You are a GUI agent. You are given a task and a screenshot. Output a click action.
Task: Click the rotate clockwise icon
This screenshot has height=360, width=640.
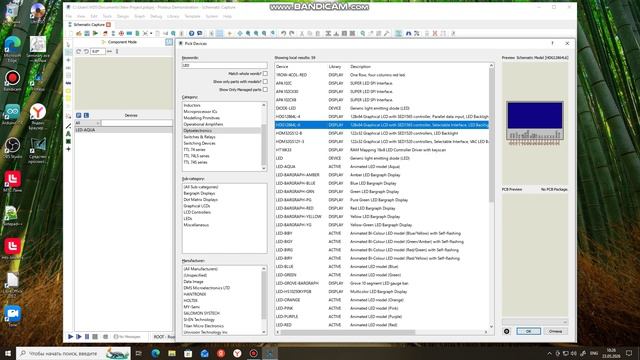[x=79, y=51]
